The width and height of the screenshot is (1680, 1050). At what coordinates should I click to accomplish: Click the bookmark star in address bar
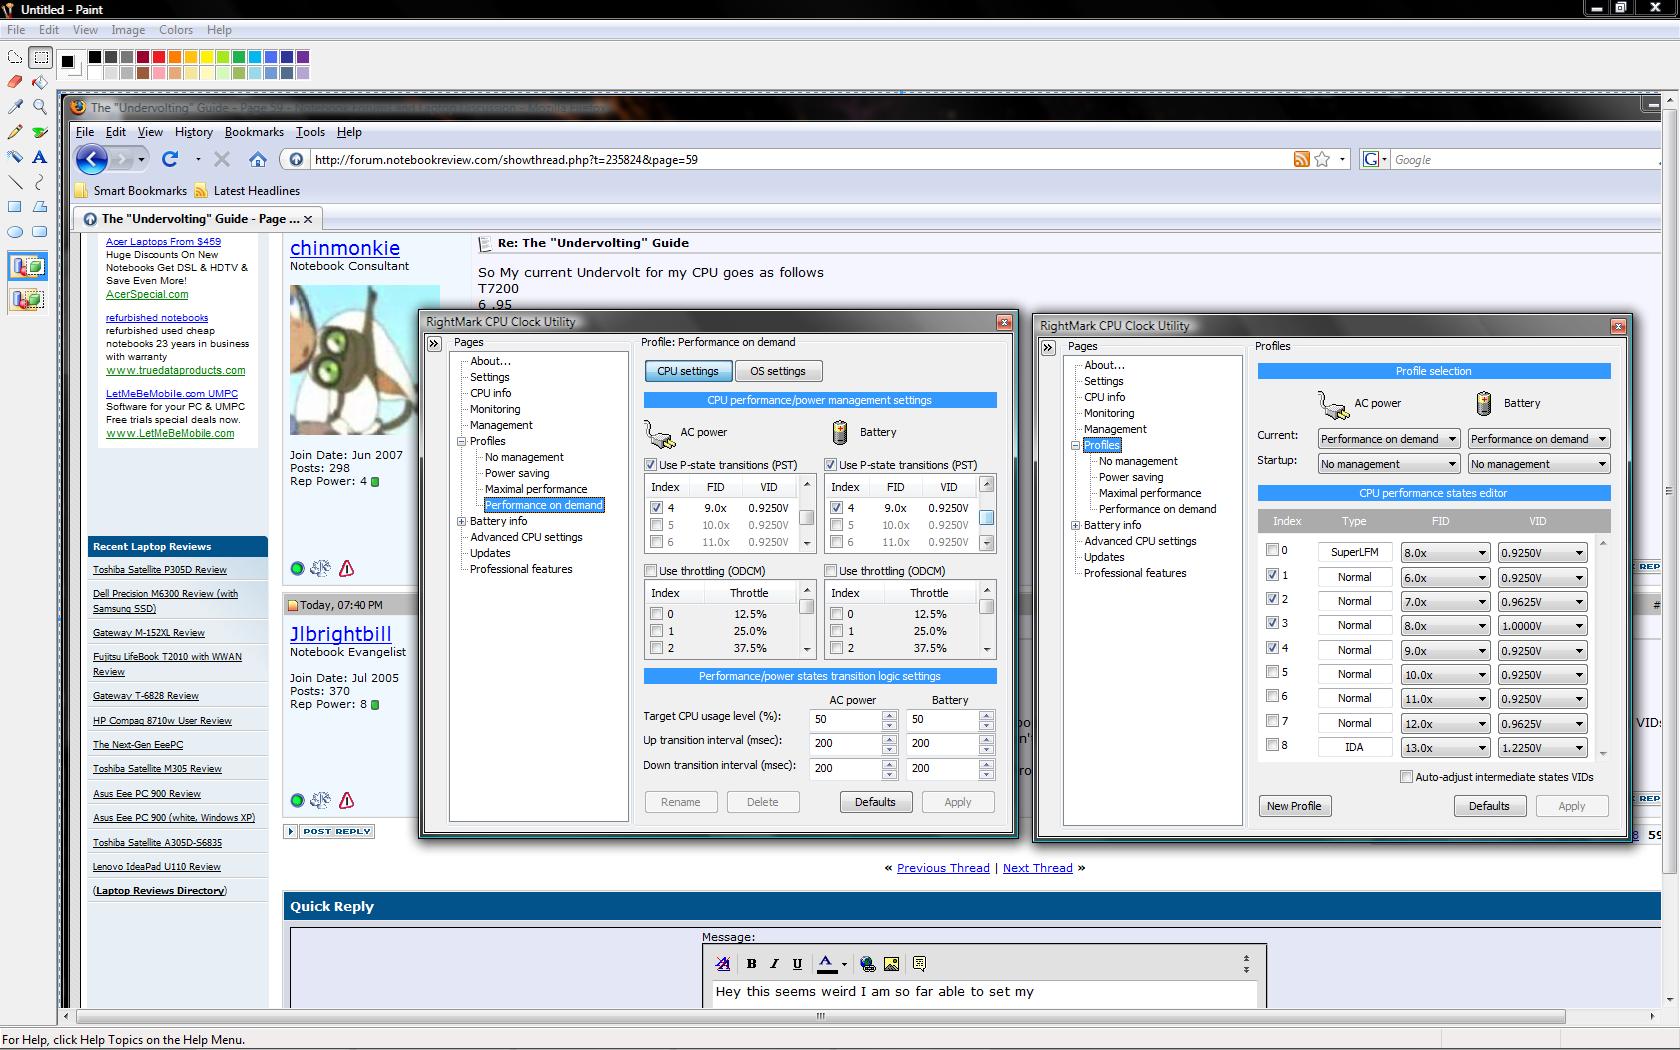(x=1322, y=159)
